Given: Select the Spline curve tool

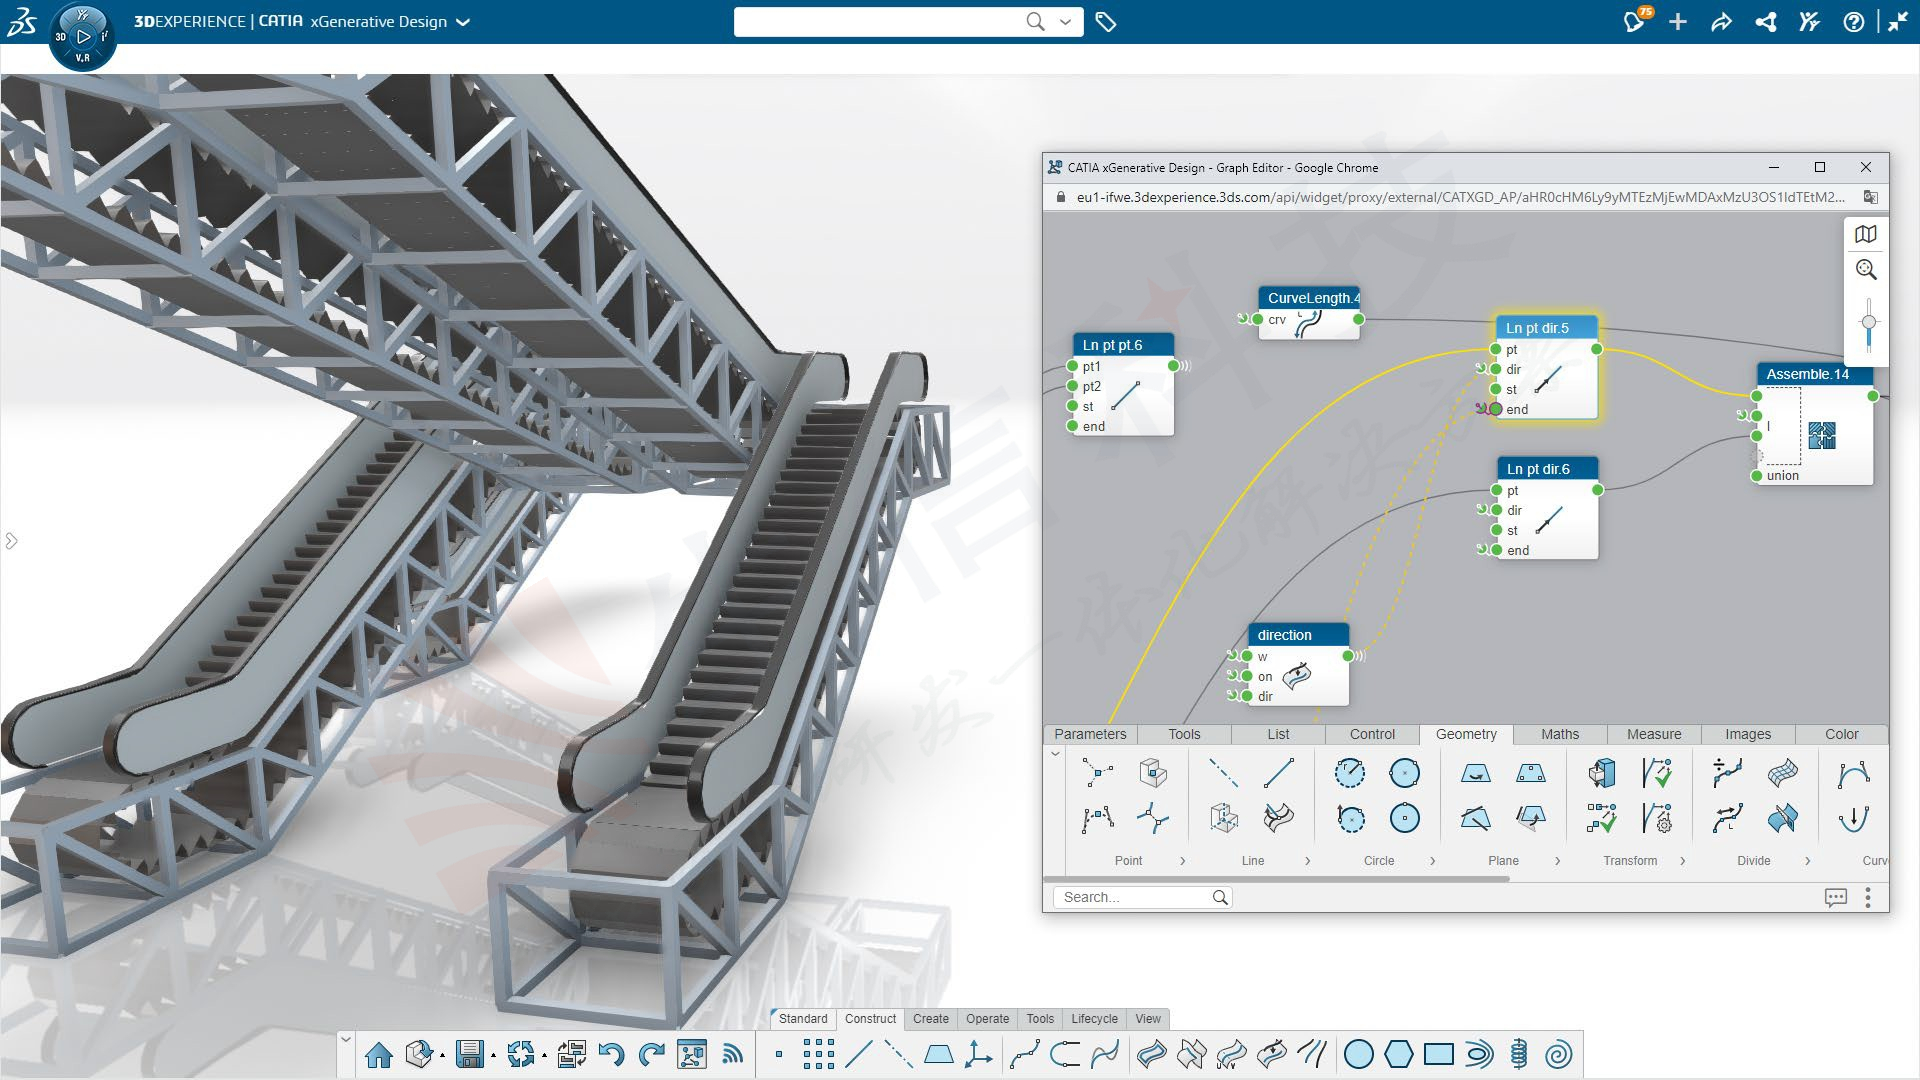Looking at the screenshot, I should 1025,1054.
